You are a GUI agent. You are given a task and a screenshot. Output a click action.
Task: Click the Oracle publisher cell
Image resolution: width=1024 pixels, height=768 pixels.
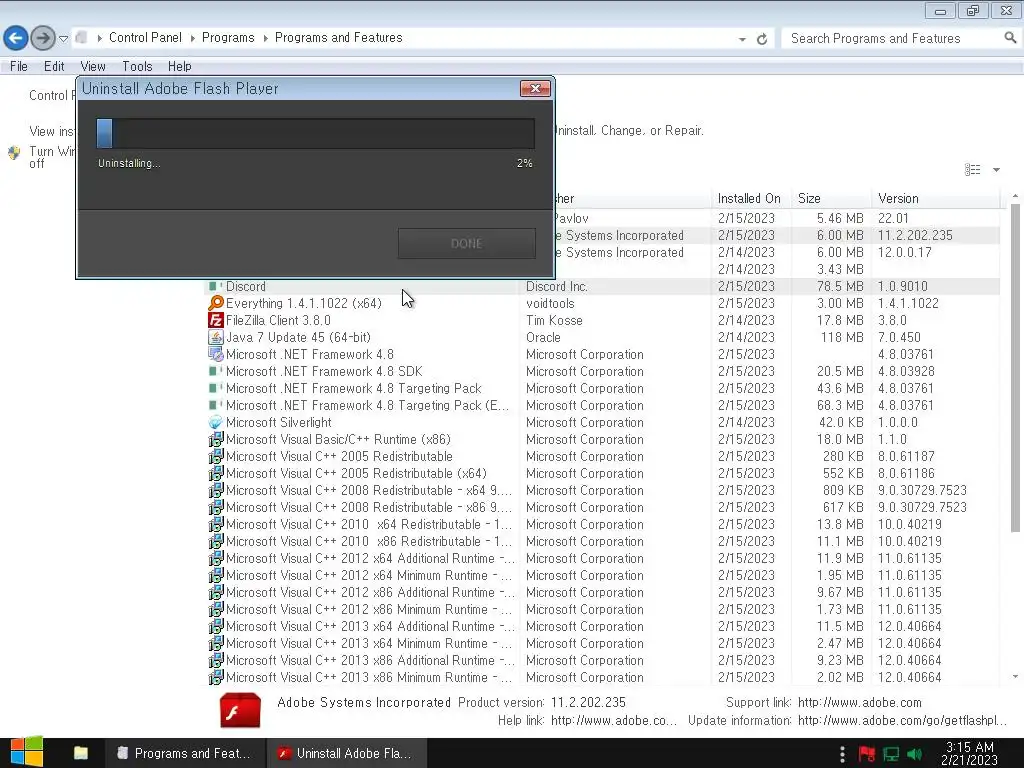coord(543,337)
